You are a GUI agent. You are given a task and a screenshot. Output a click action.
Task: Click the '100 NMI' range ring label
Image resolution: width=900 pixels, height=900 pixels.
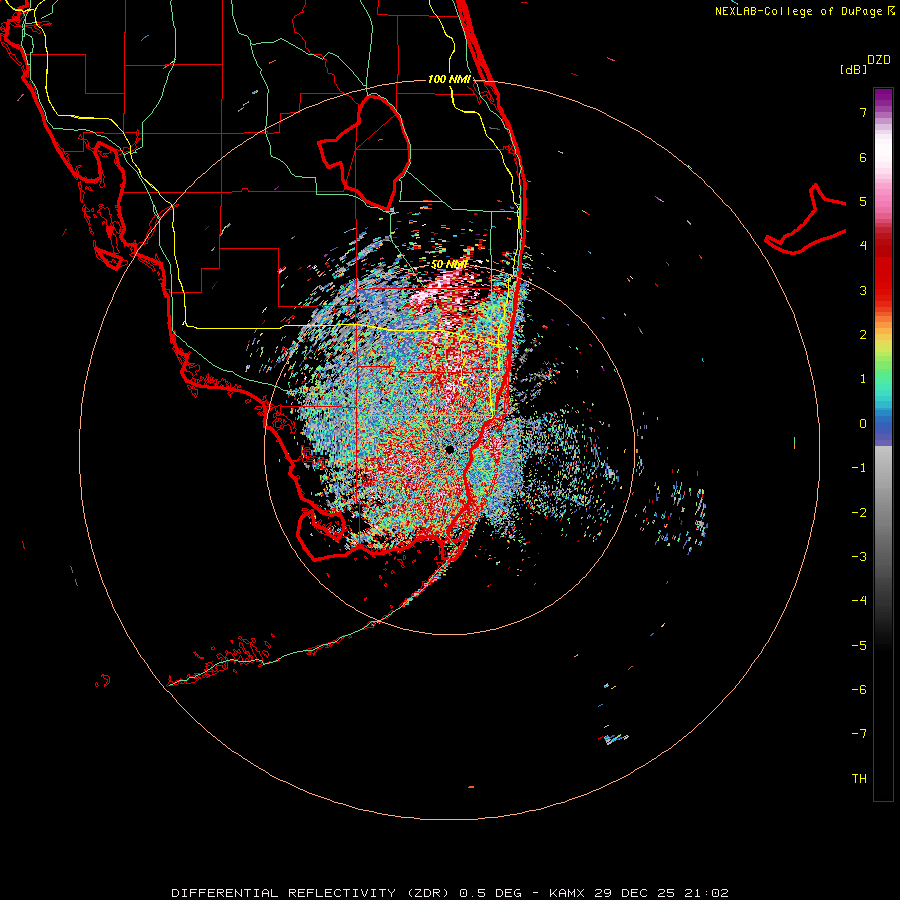coord(449,79)
